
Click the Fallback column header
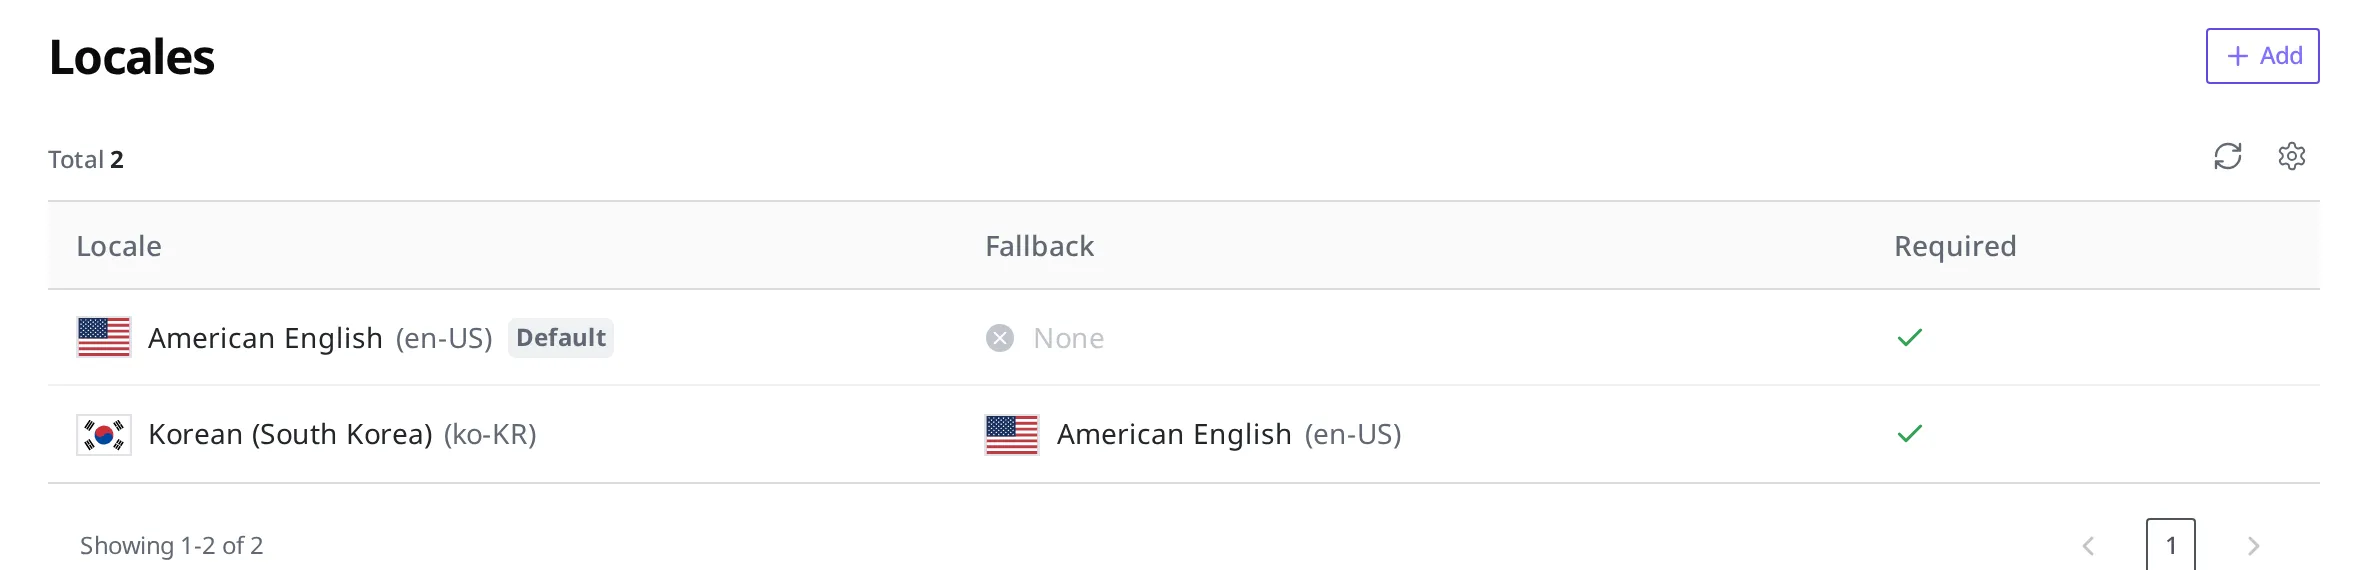coord(1039,246)
